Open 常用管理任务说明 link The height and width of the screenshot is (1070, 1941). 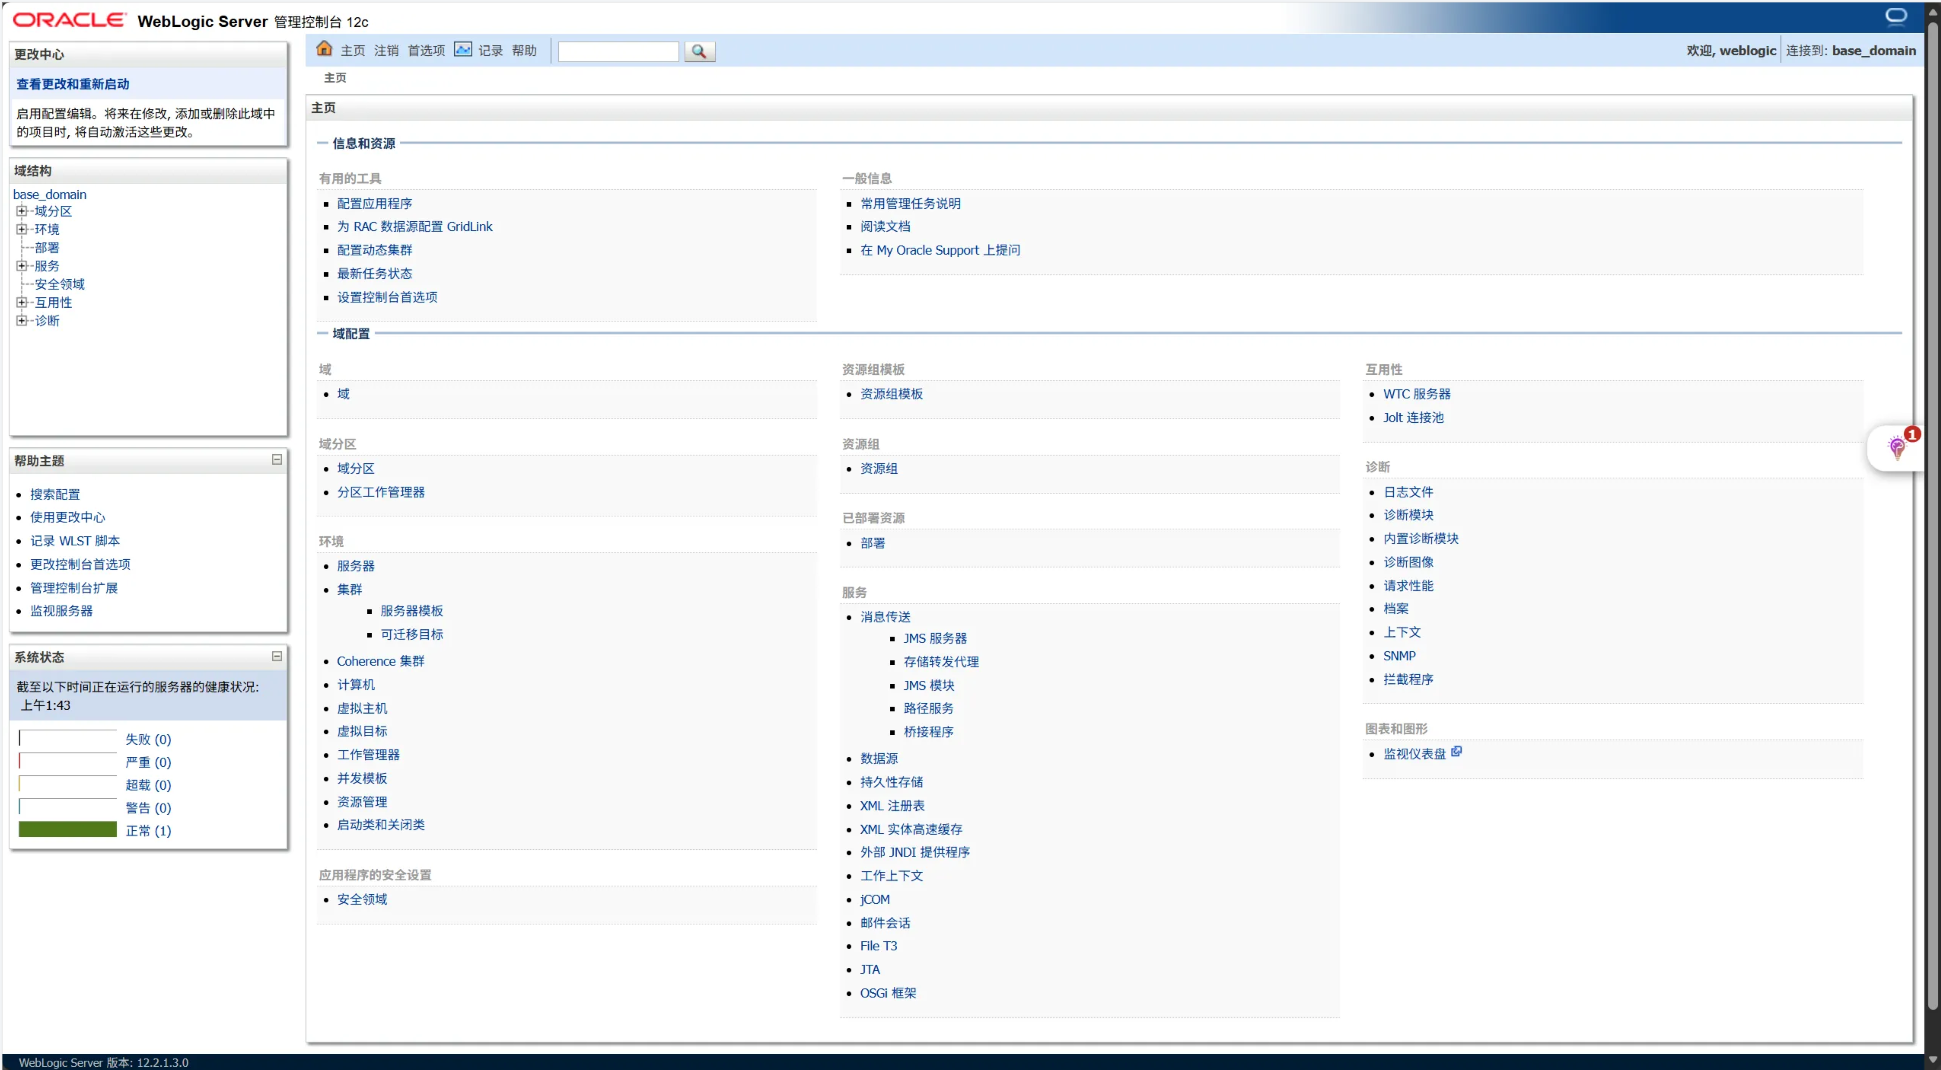910,203
